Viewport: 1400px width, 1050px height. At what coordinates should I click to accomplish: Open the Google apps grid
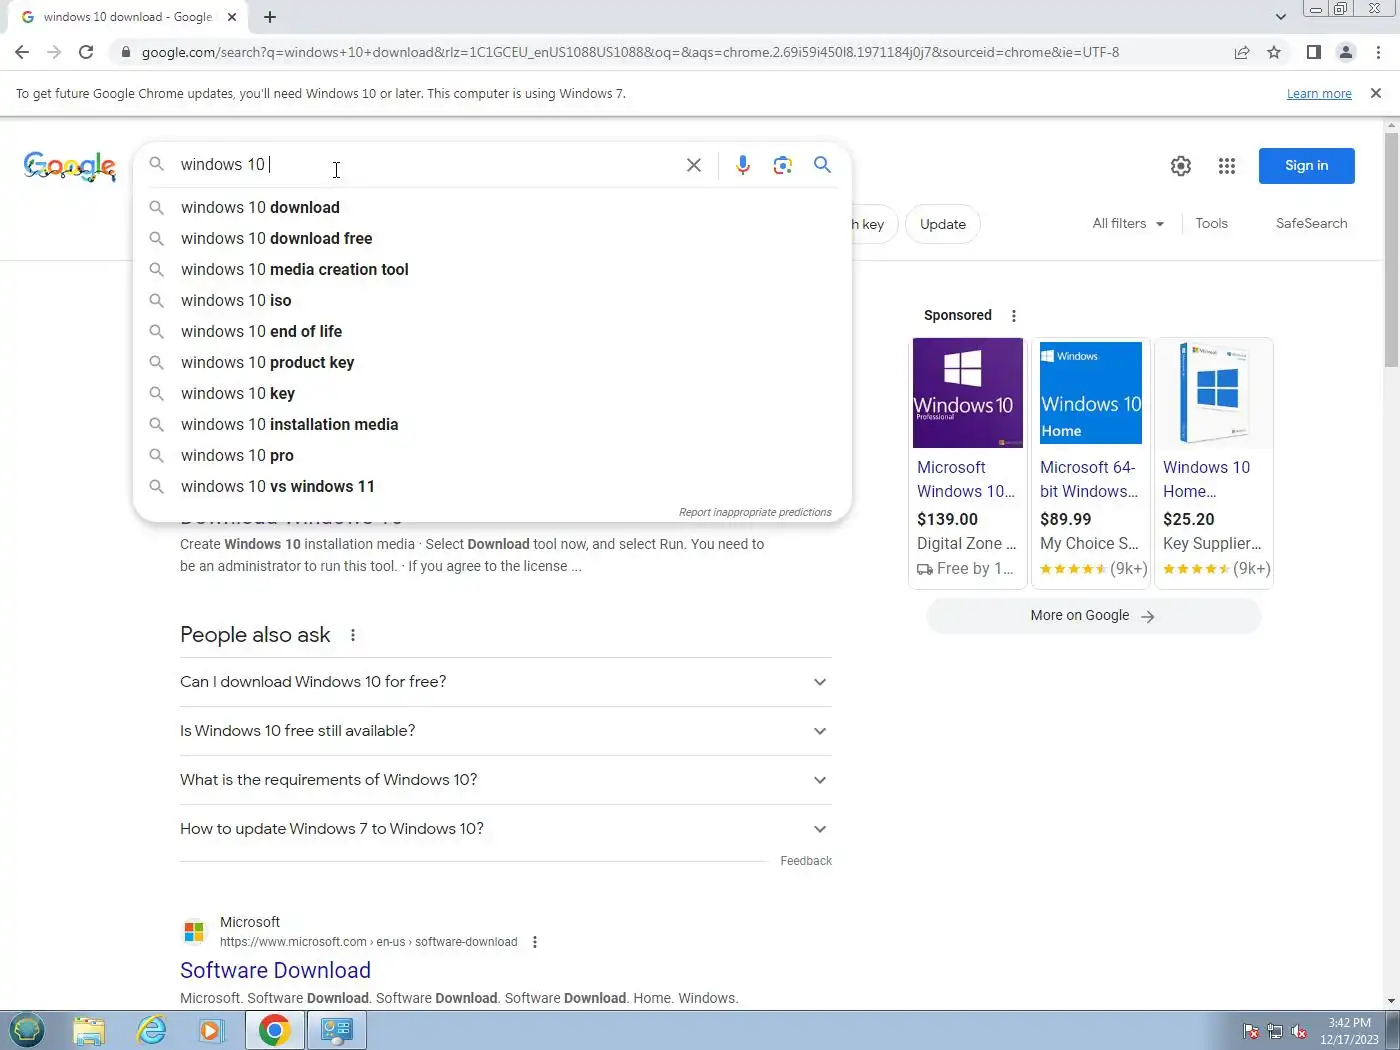point(1227,166)
